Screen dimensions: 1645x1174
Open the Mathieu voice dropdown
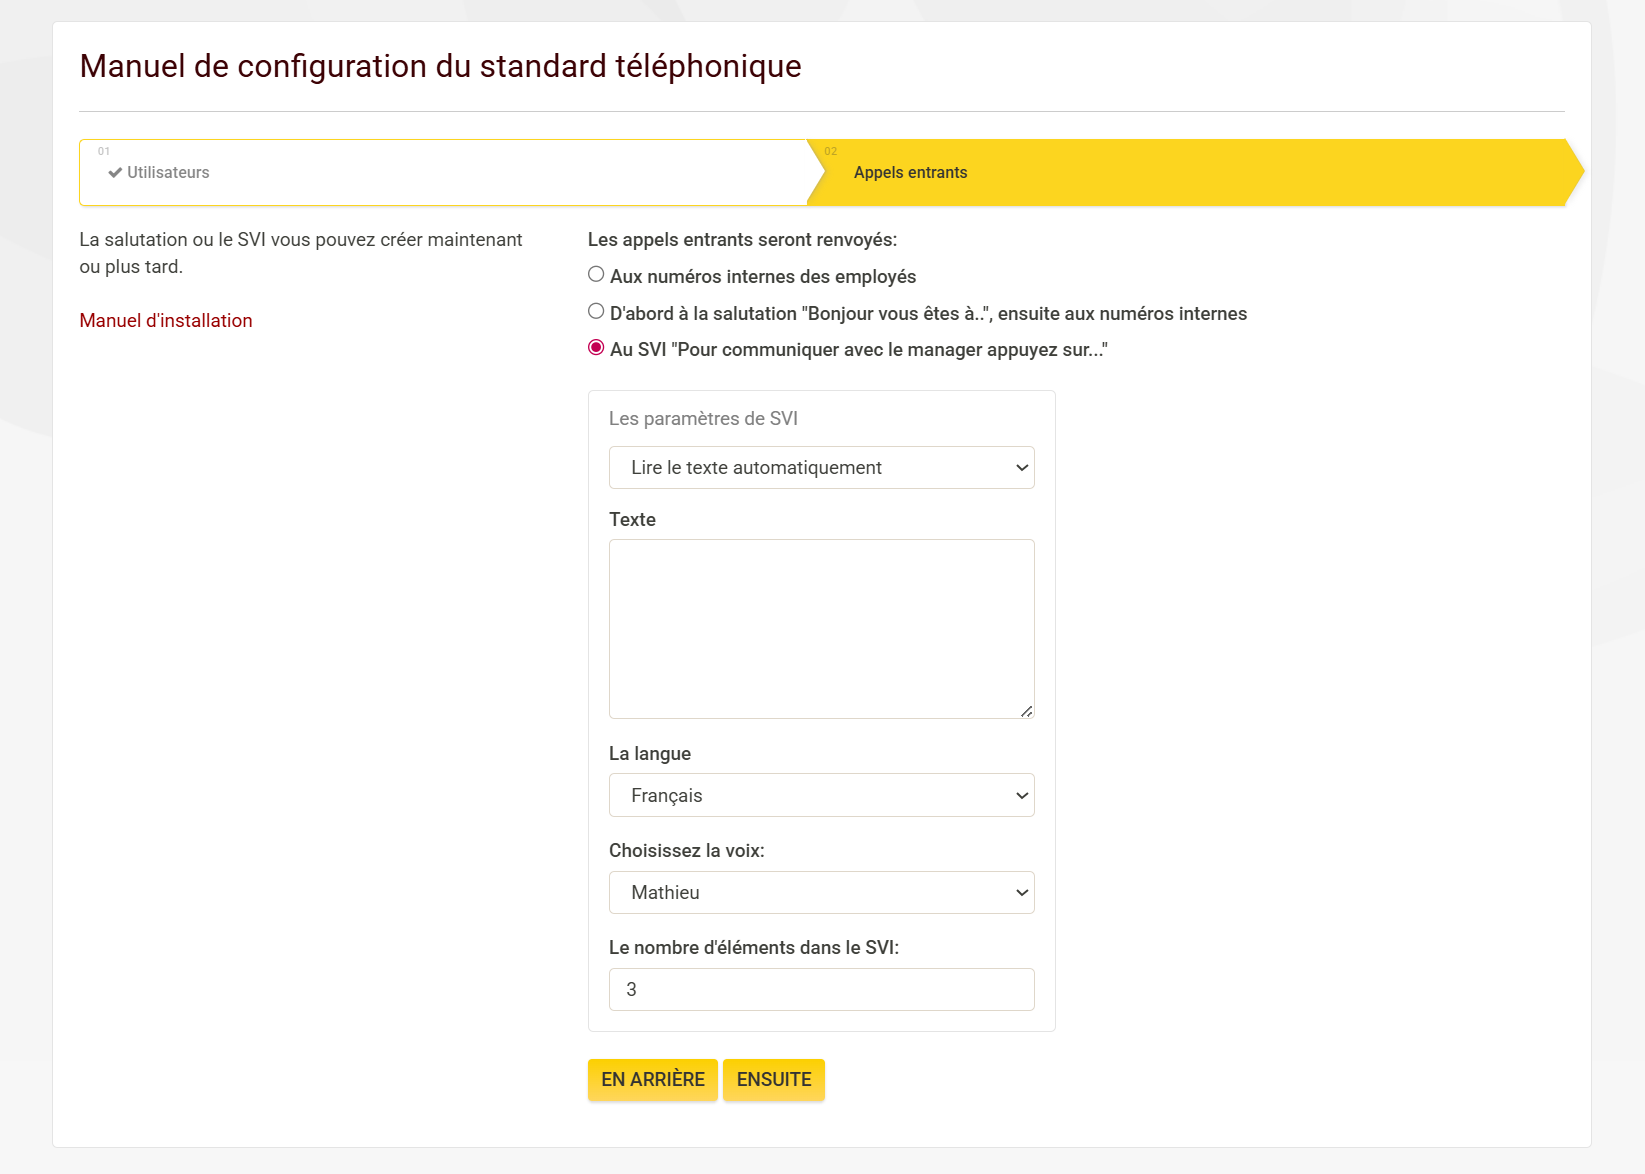point(821,893)
